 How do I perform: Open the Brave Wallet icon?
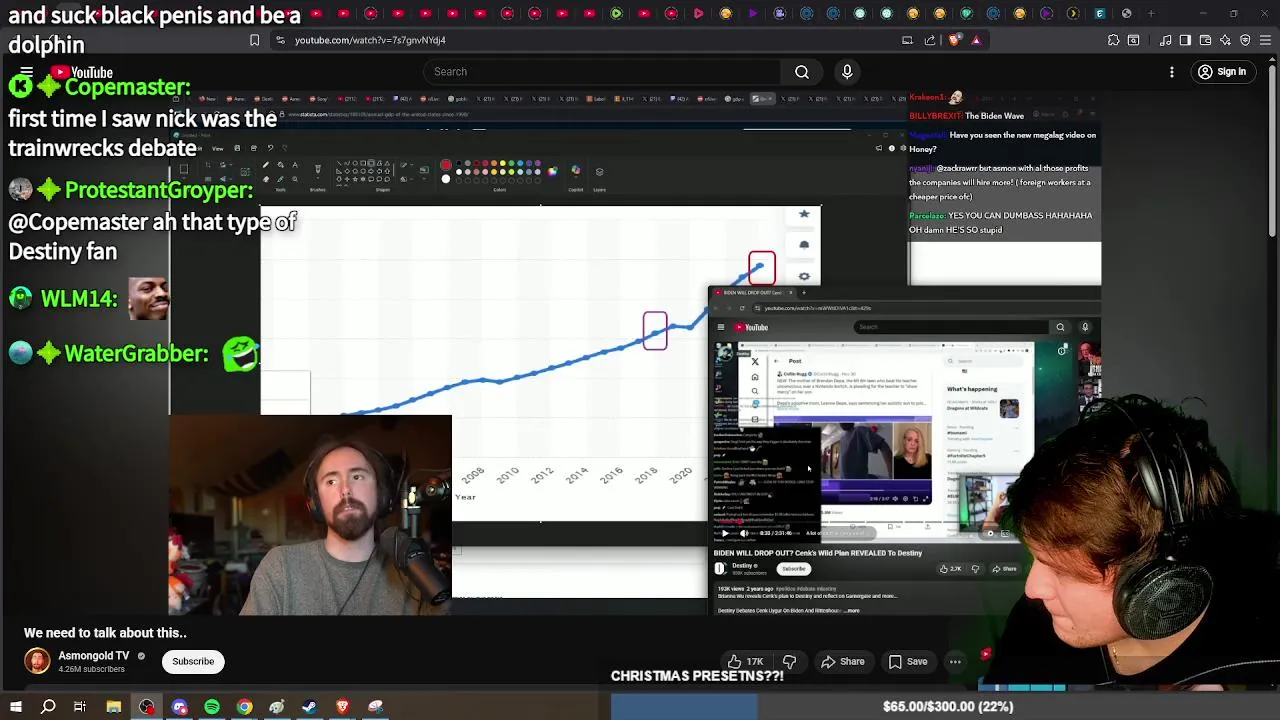[1205, 40]
